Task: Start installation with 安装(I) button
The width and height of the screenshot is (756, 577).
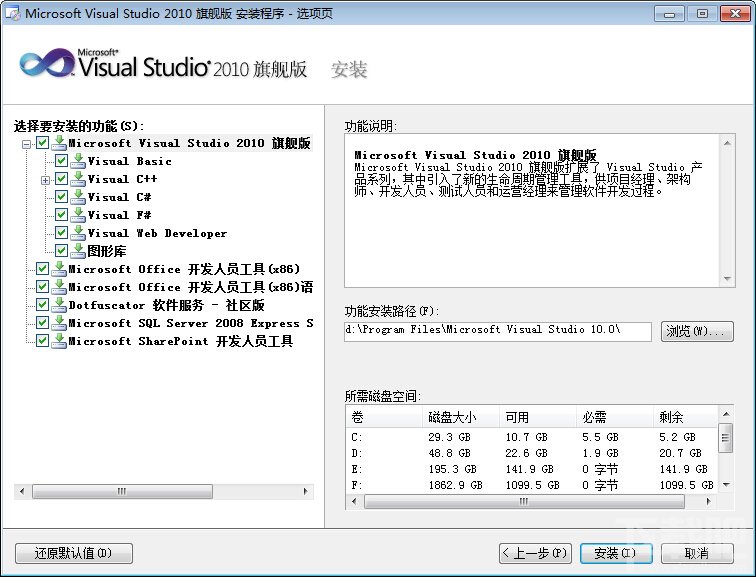Action: coord(616,553)
